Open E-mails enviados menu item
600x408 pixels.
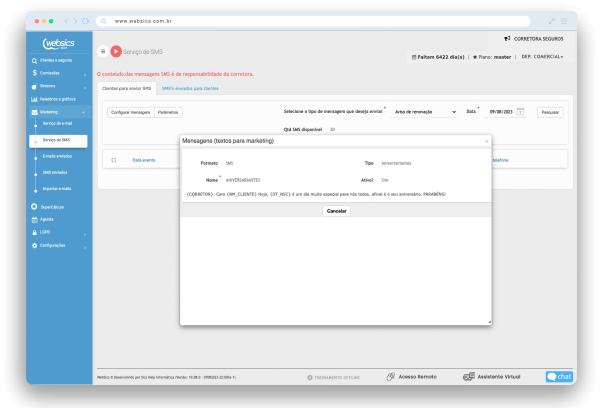click(57, 156)
